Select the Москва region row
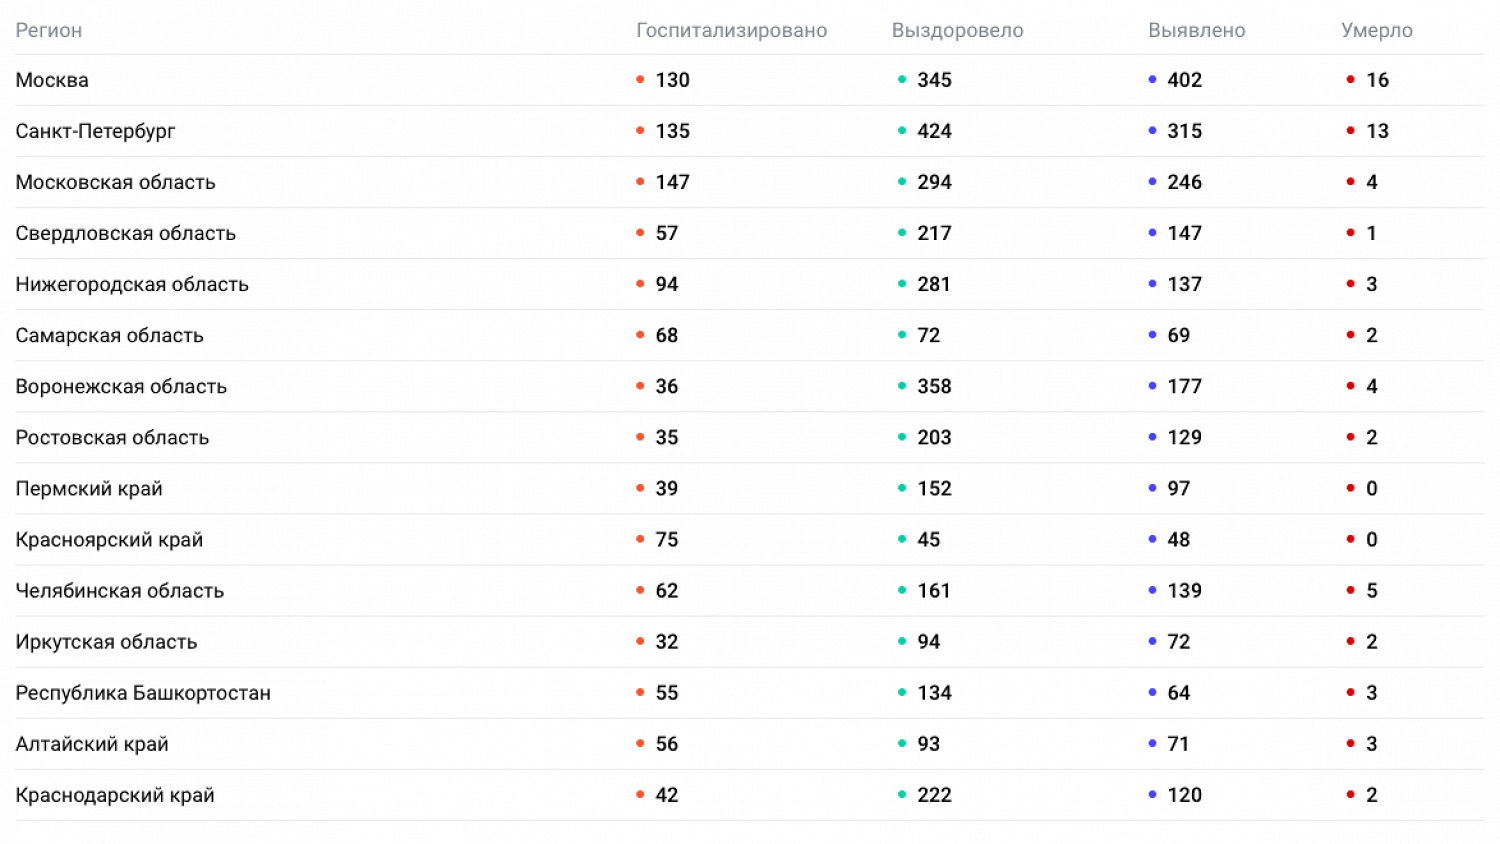The width and height of the screenshot is (1500, 844). (x=52, y=80)
